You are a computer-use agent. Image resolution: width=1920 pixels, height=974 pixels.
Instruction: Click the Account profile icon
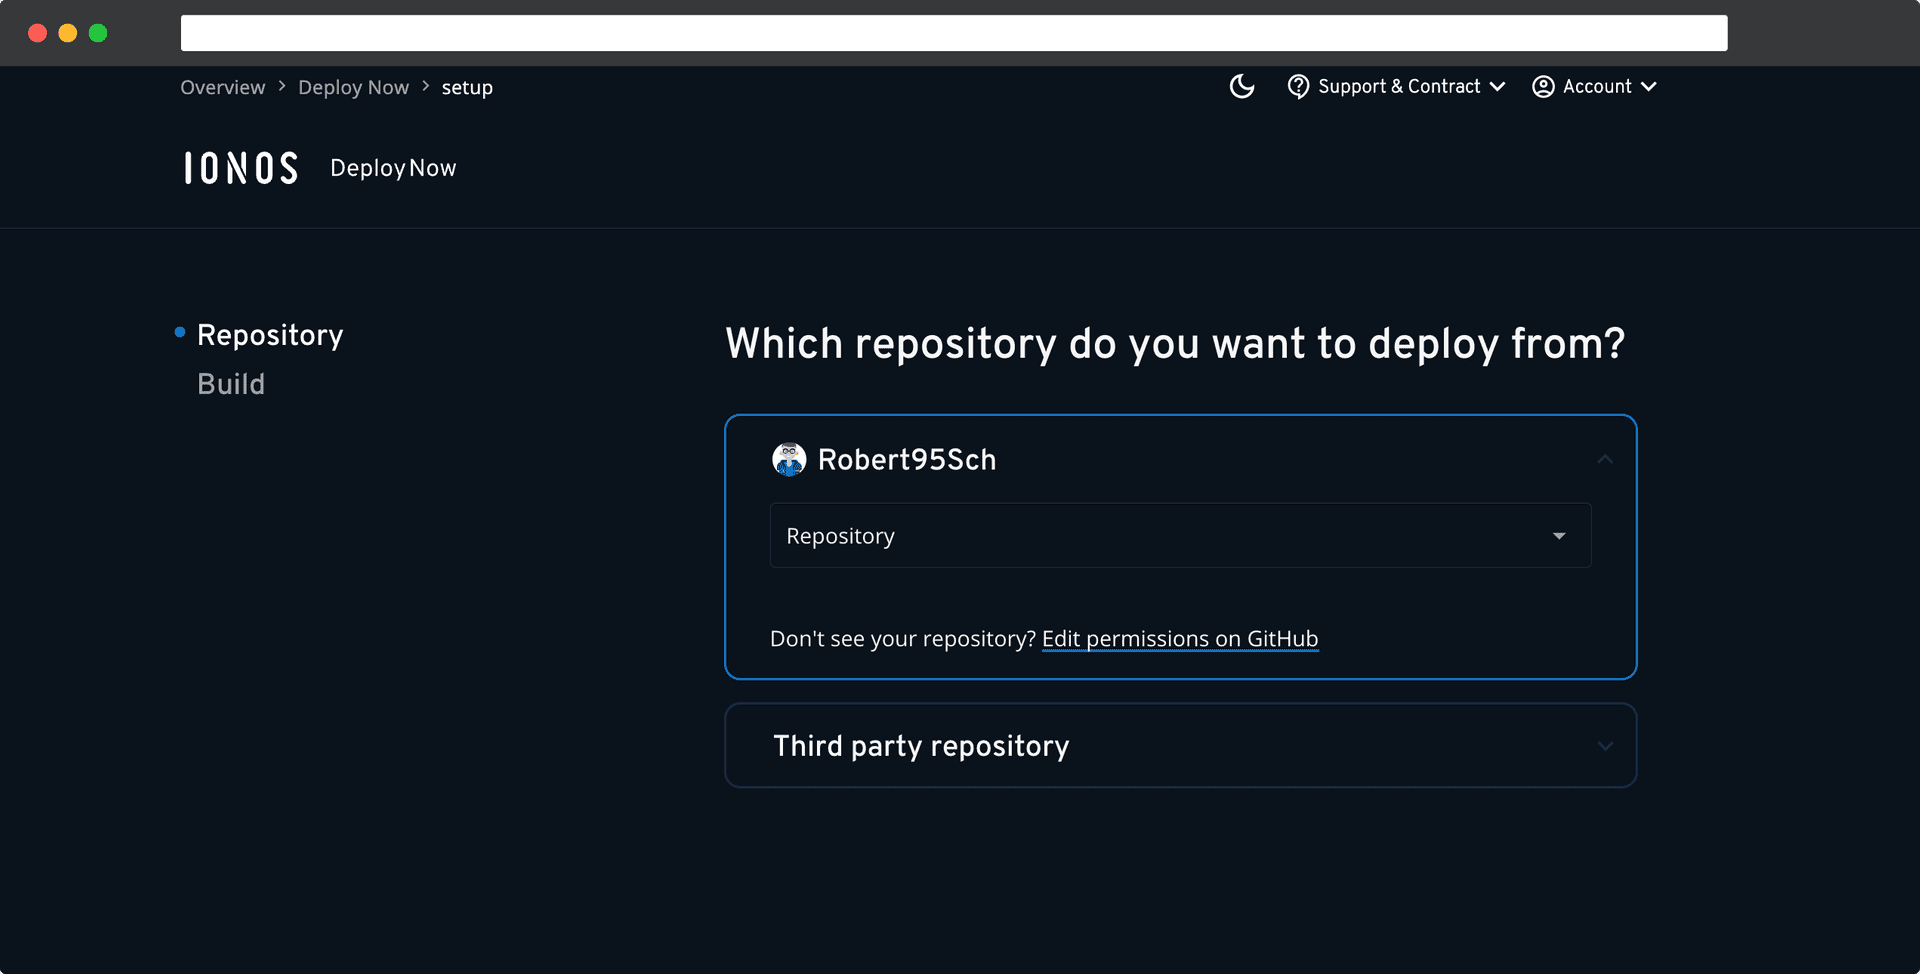pyautogui.click(x=1543, y=87)
